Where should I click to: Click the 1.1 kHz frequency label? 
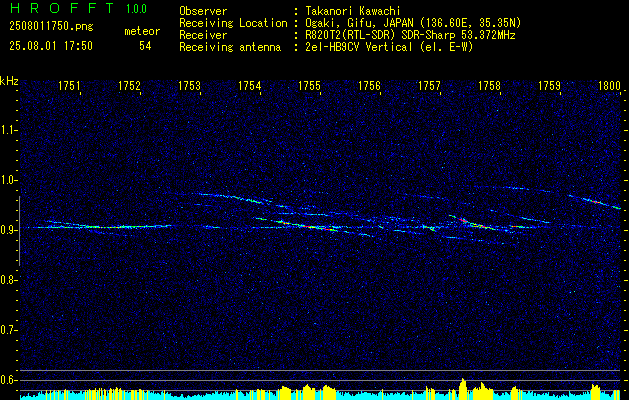[x=8, y=130]
